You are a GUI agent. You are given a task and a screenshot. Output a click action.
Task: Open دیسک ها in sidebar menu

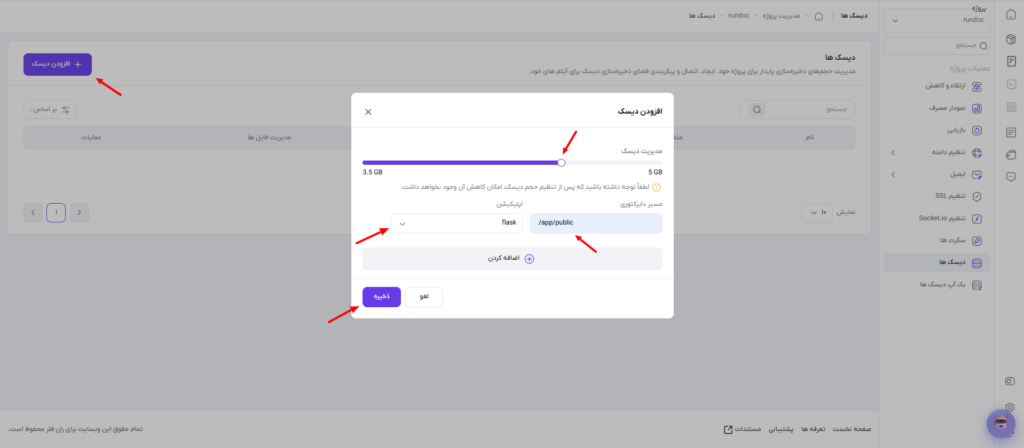point(936,263)
